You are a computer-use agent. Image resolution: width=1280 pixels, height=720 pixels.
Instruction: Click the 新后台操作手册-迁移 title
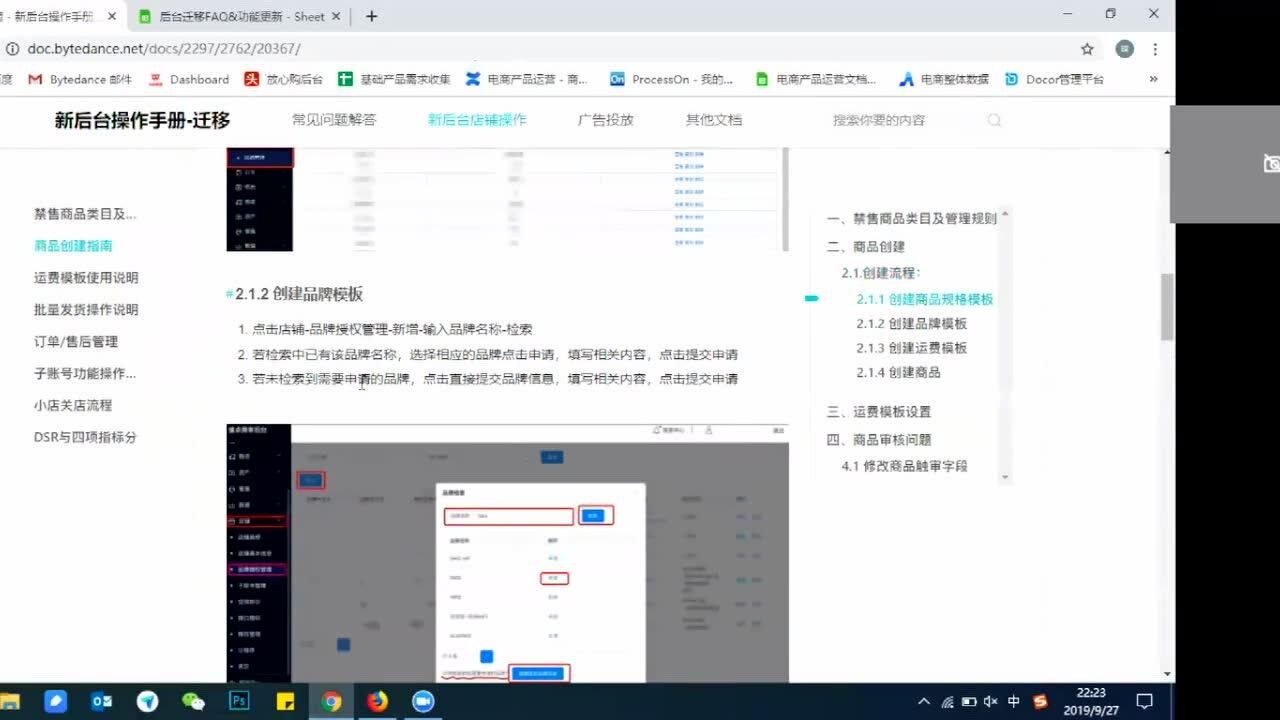click(142, 120)
